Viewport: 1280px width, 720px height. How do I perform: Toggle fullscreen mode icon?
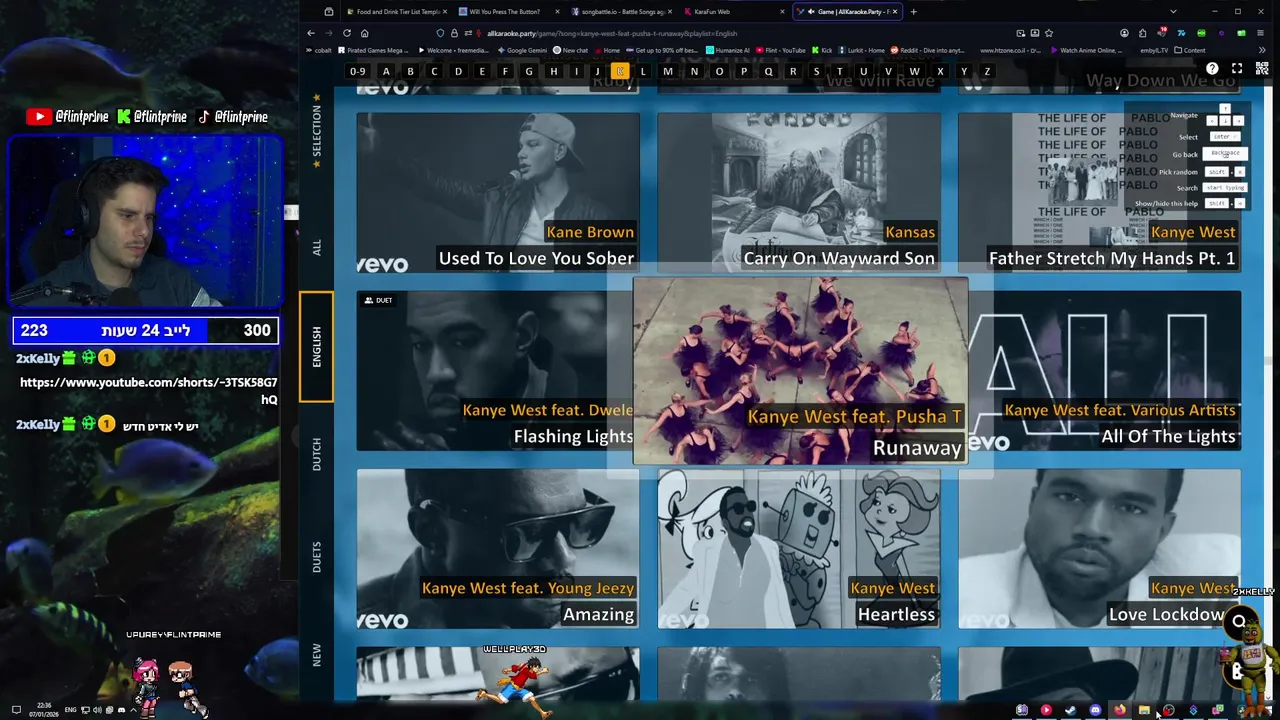1237,69
